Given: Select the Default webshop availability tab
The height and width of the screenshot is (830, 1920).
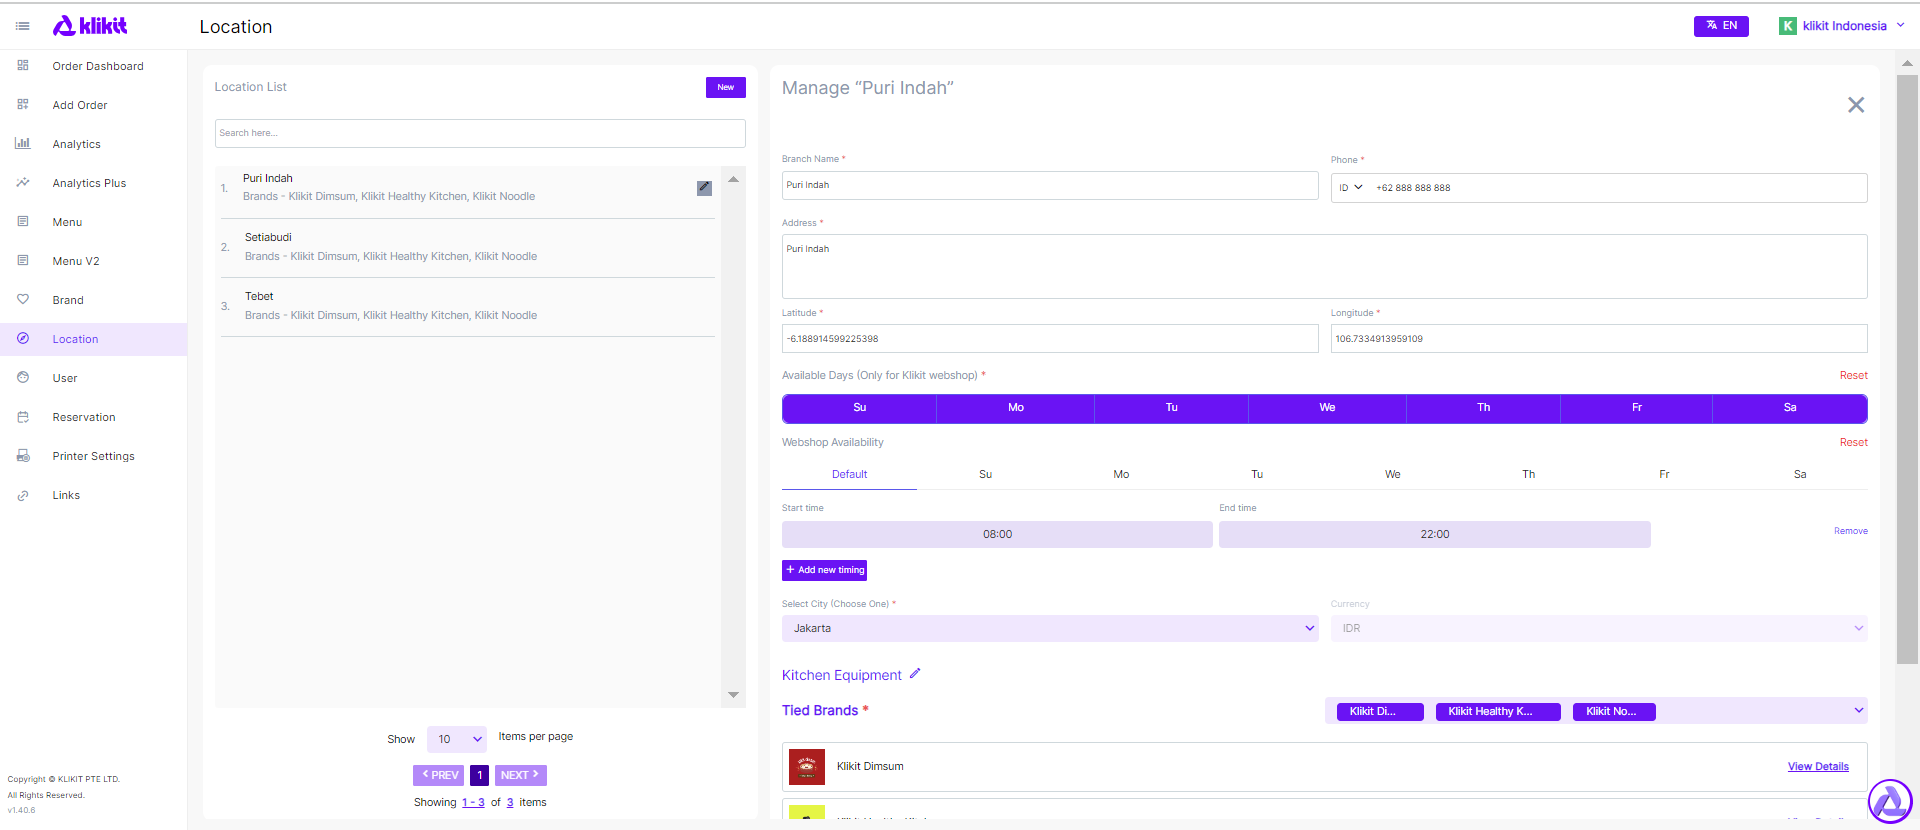Looking at the screenshot, I should pyautogui.click(x=849, y=475).
